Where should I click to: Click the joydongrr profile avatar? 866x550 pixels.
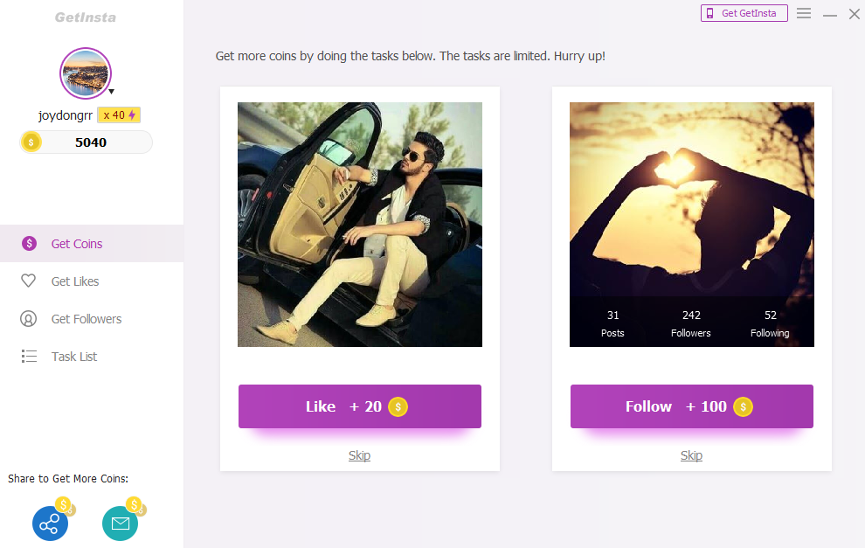pos(86,73)
